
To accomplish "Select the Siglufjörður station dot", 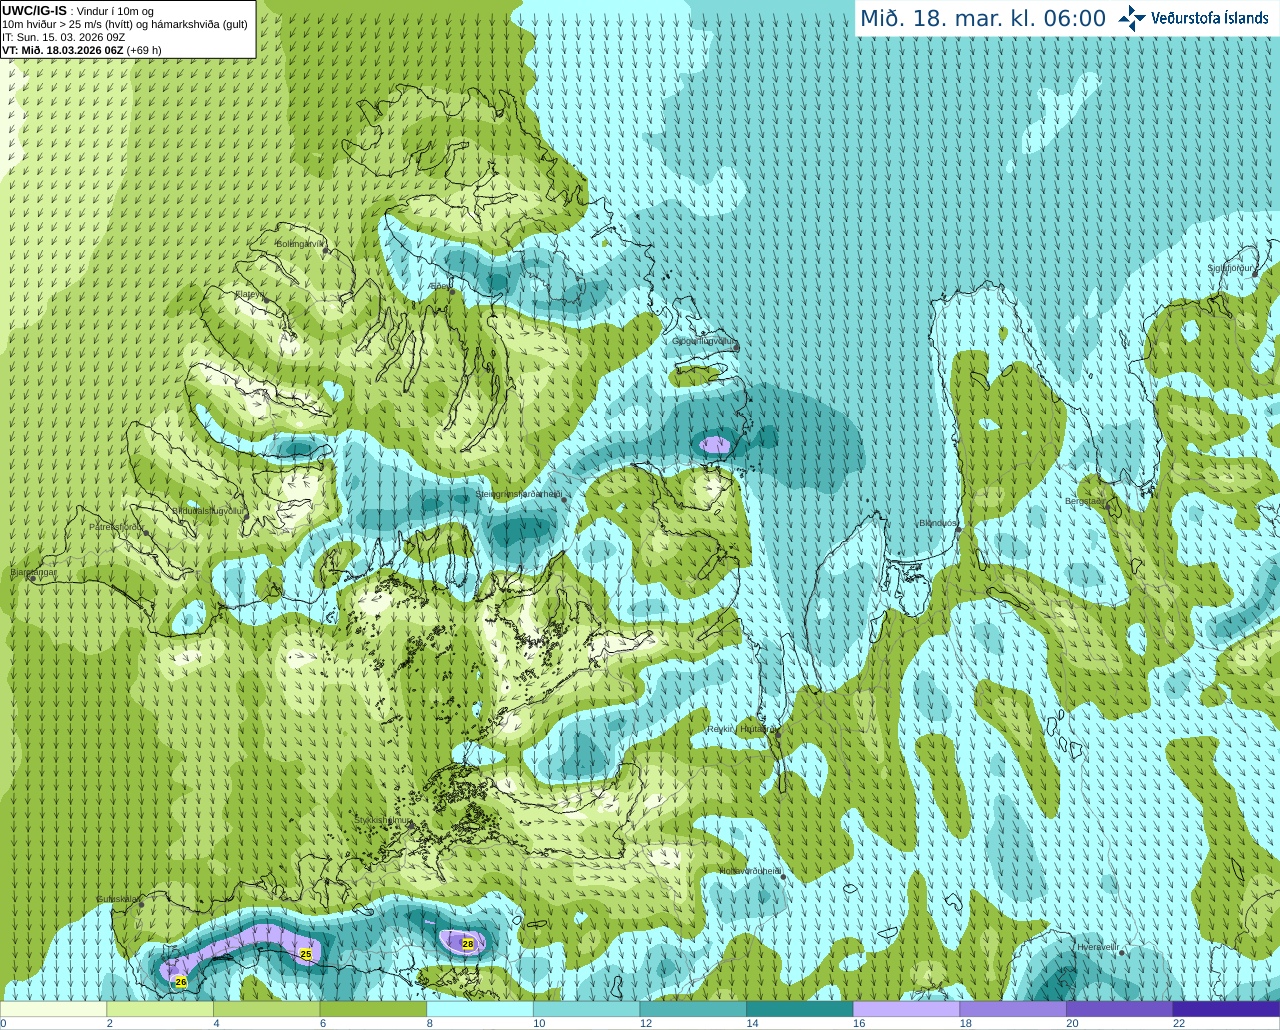I will tap(1257, 274).
